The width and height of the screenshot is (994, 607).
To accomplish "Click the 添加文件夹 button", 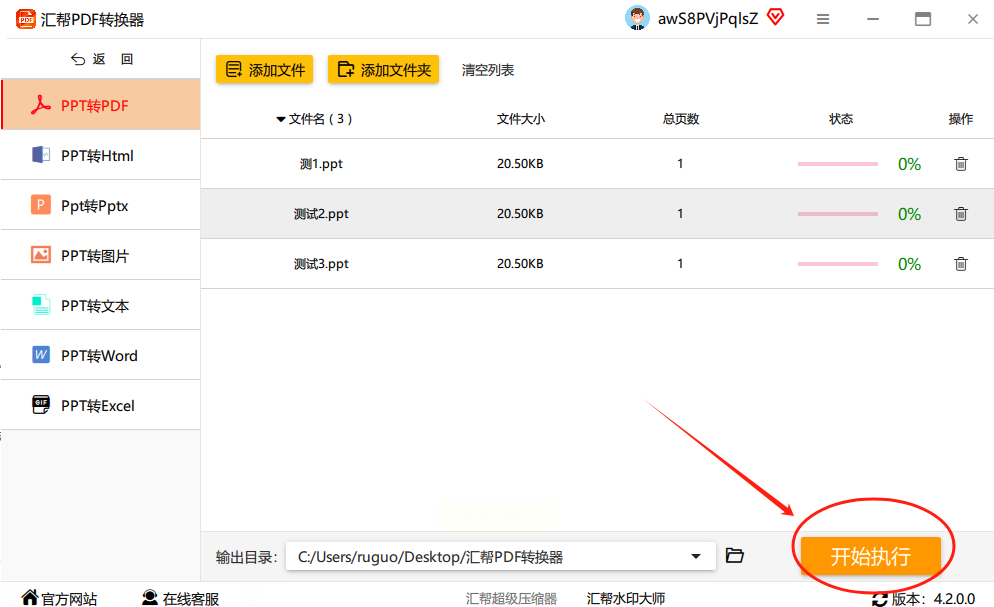I will pos(384,69).
